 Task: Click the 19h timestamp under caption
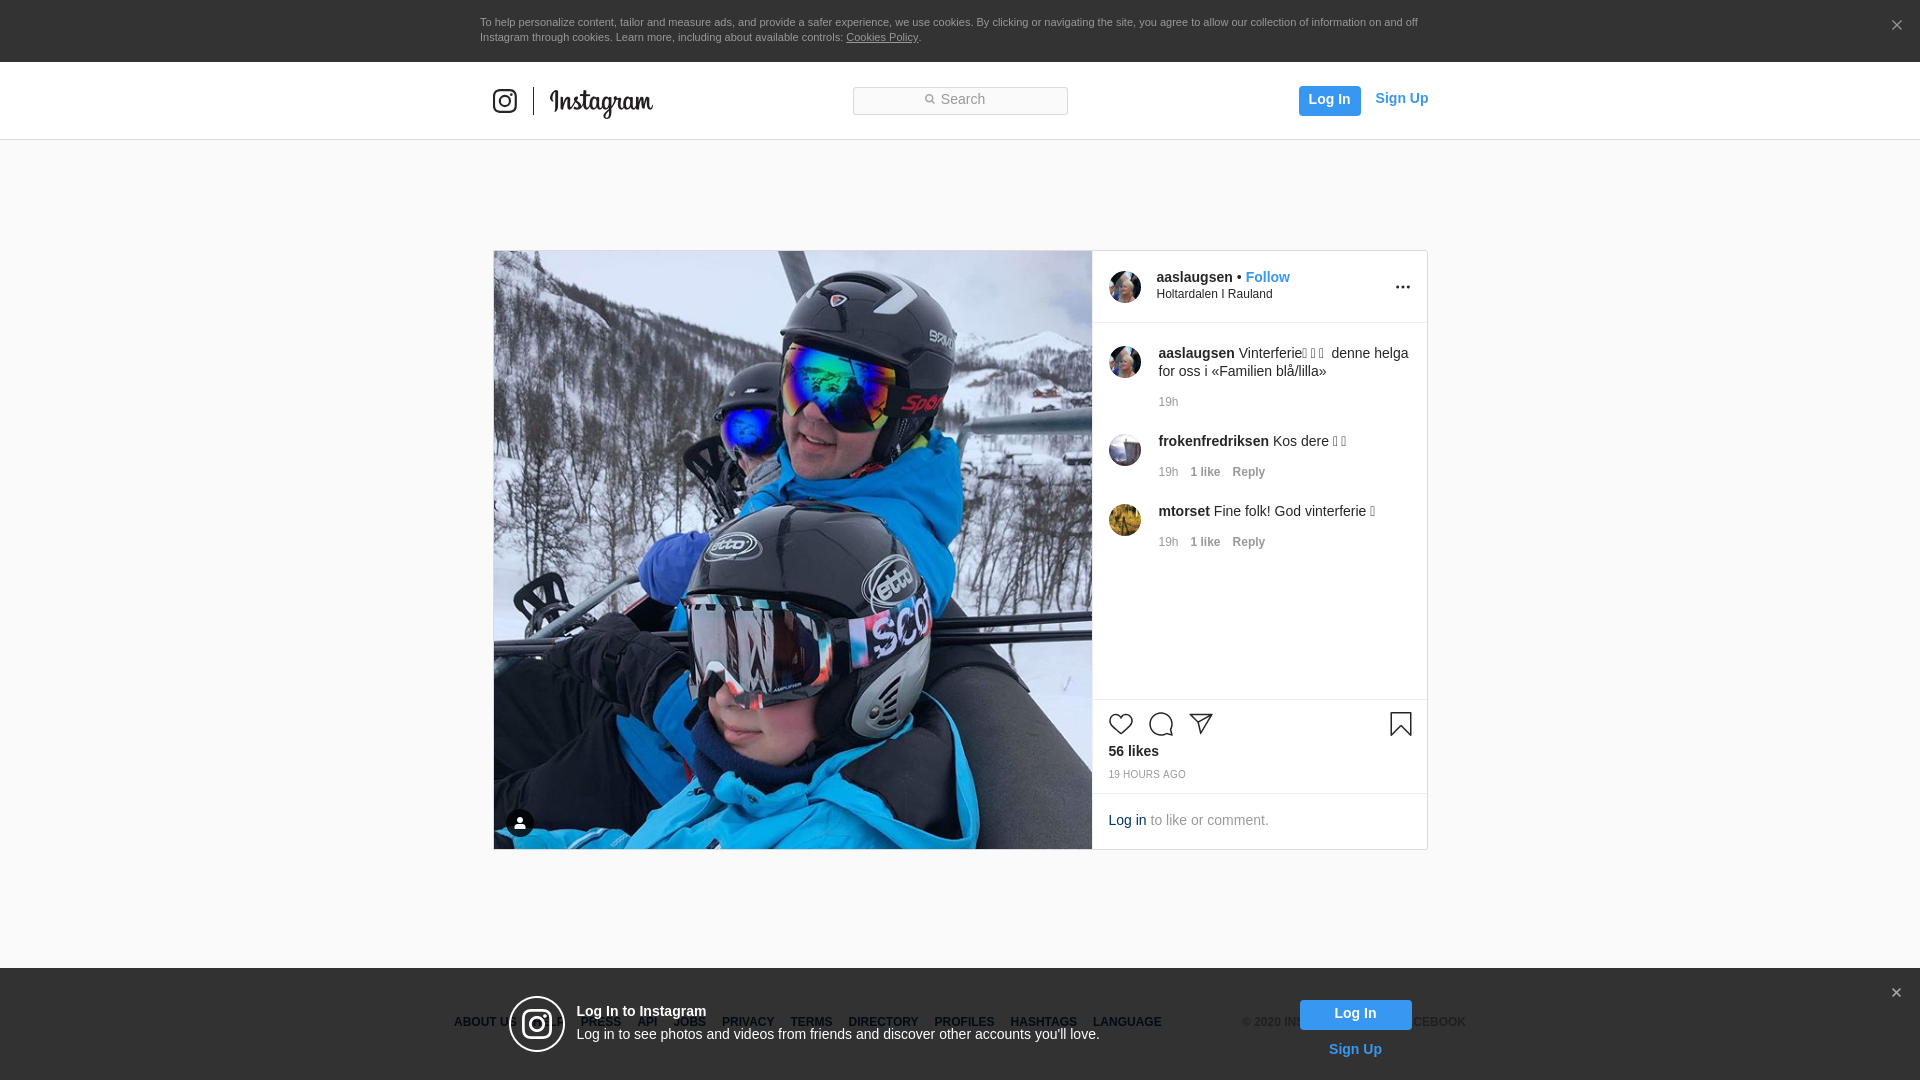[x=1168, y=402]
